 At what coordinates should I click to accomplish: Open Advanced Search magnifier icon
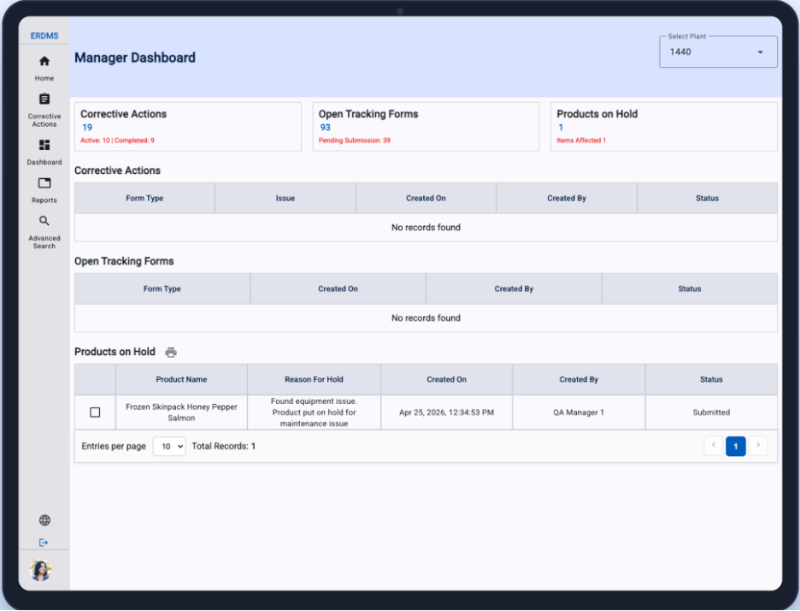[44, 221]
